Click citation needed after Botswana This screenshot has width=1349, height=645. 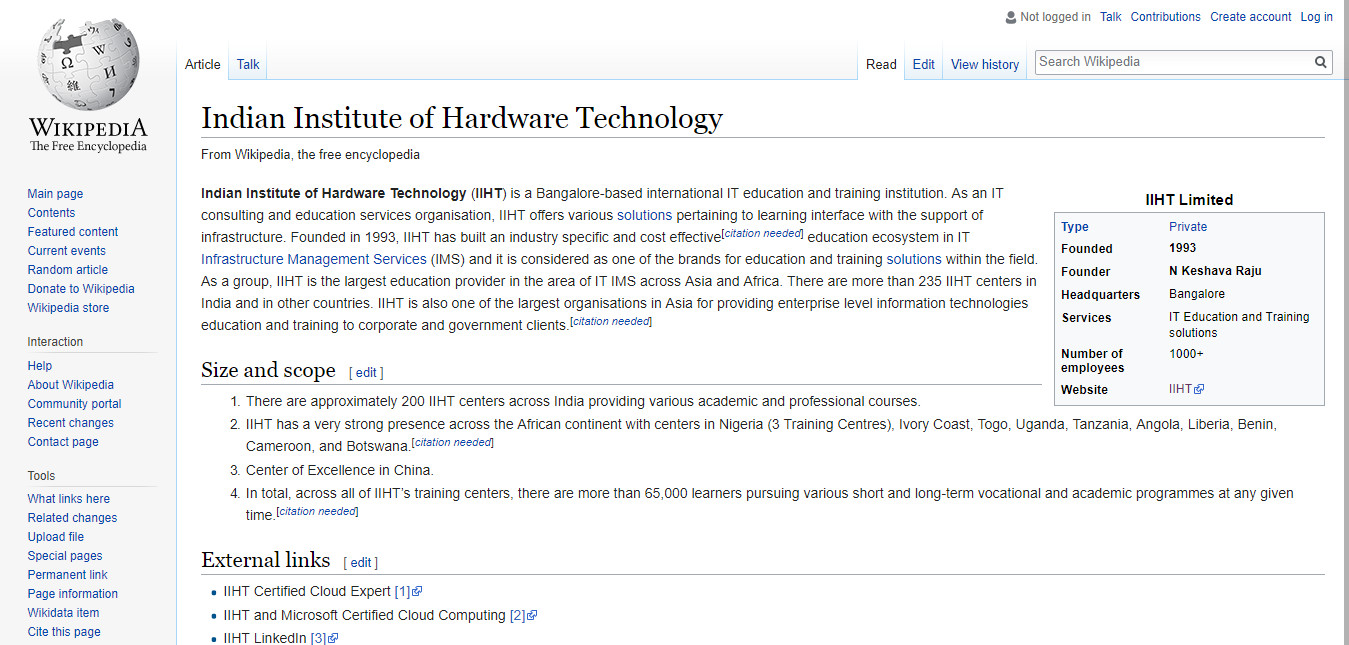452,442
